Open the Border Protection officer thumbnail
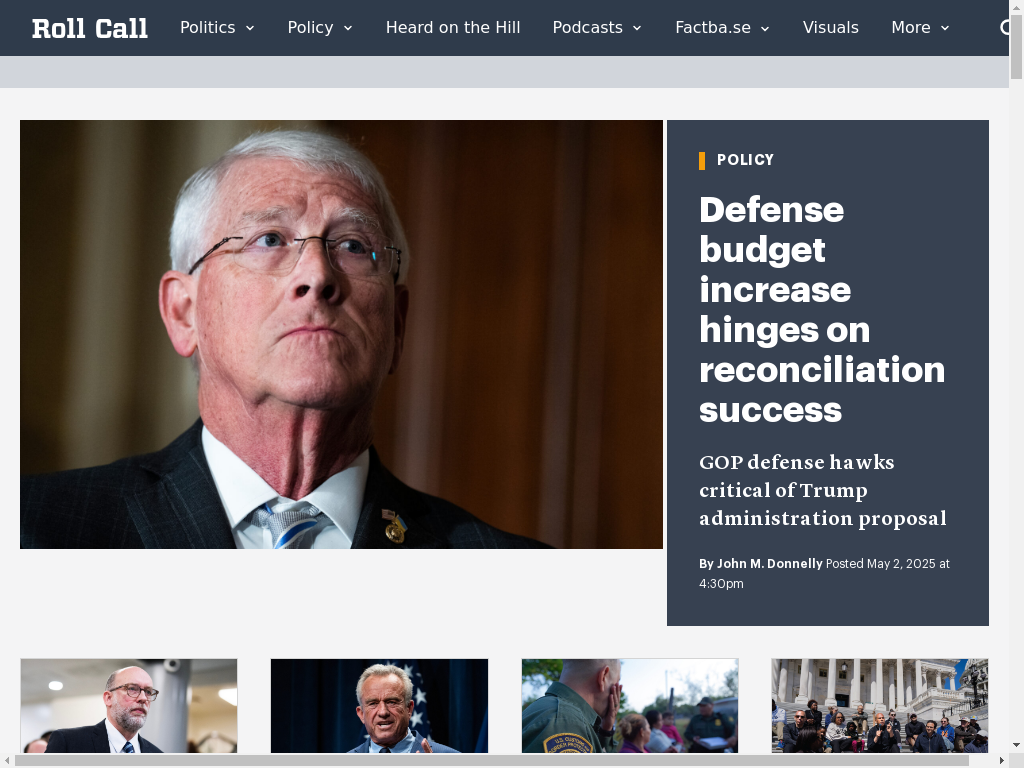This screenshot has width=1024, height=768. coord(630,706)
